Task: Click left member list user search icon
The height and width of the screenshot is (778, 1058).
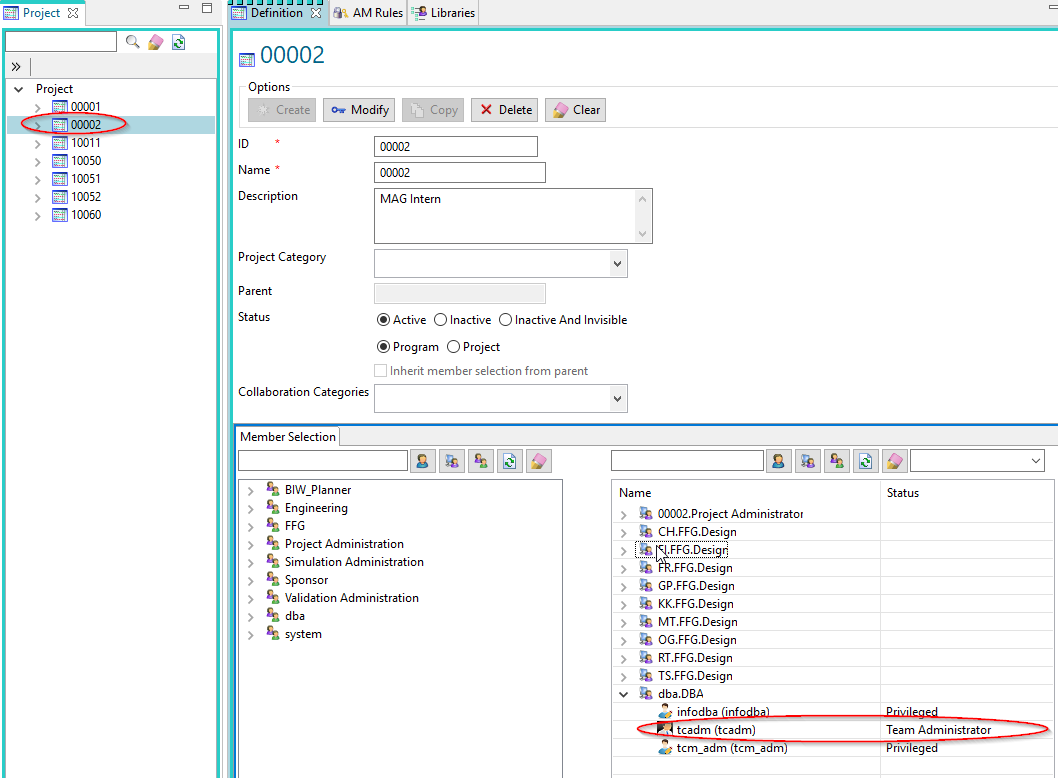Action: coord(423,461)
